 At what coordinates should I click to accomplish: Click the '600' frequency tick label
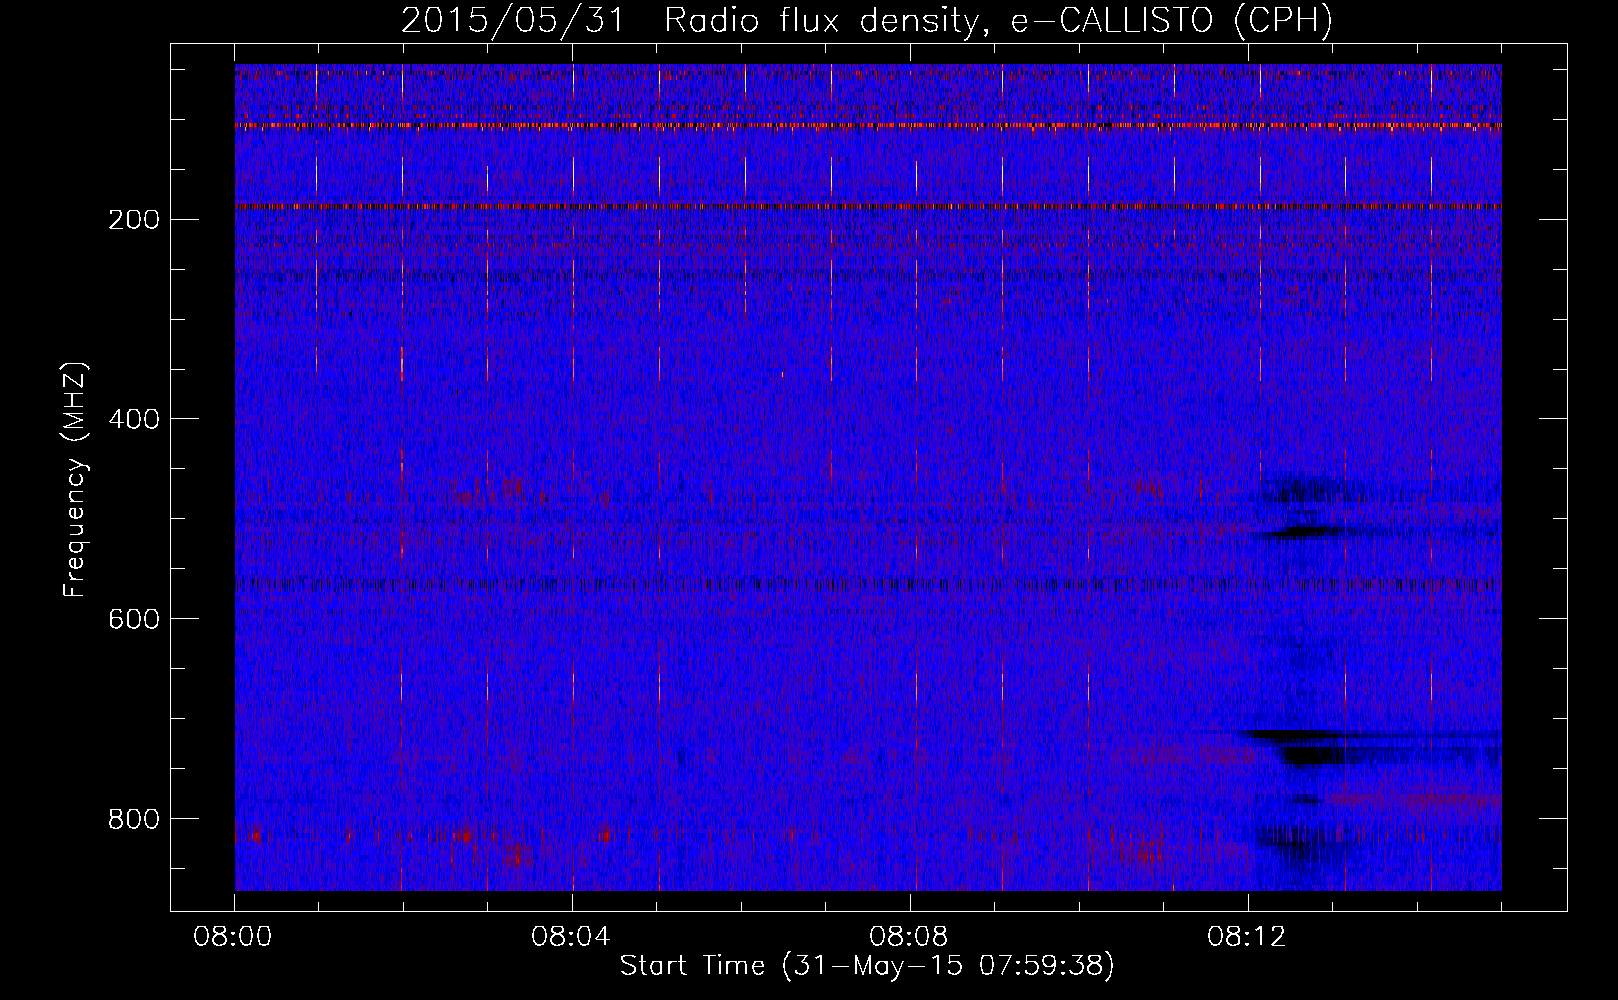tap(133, 620)
